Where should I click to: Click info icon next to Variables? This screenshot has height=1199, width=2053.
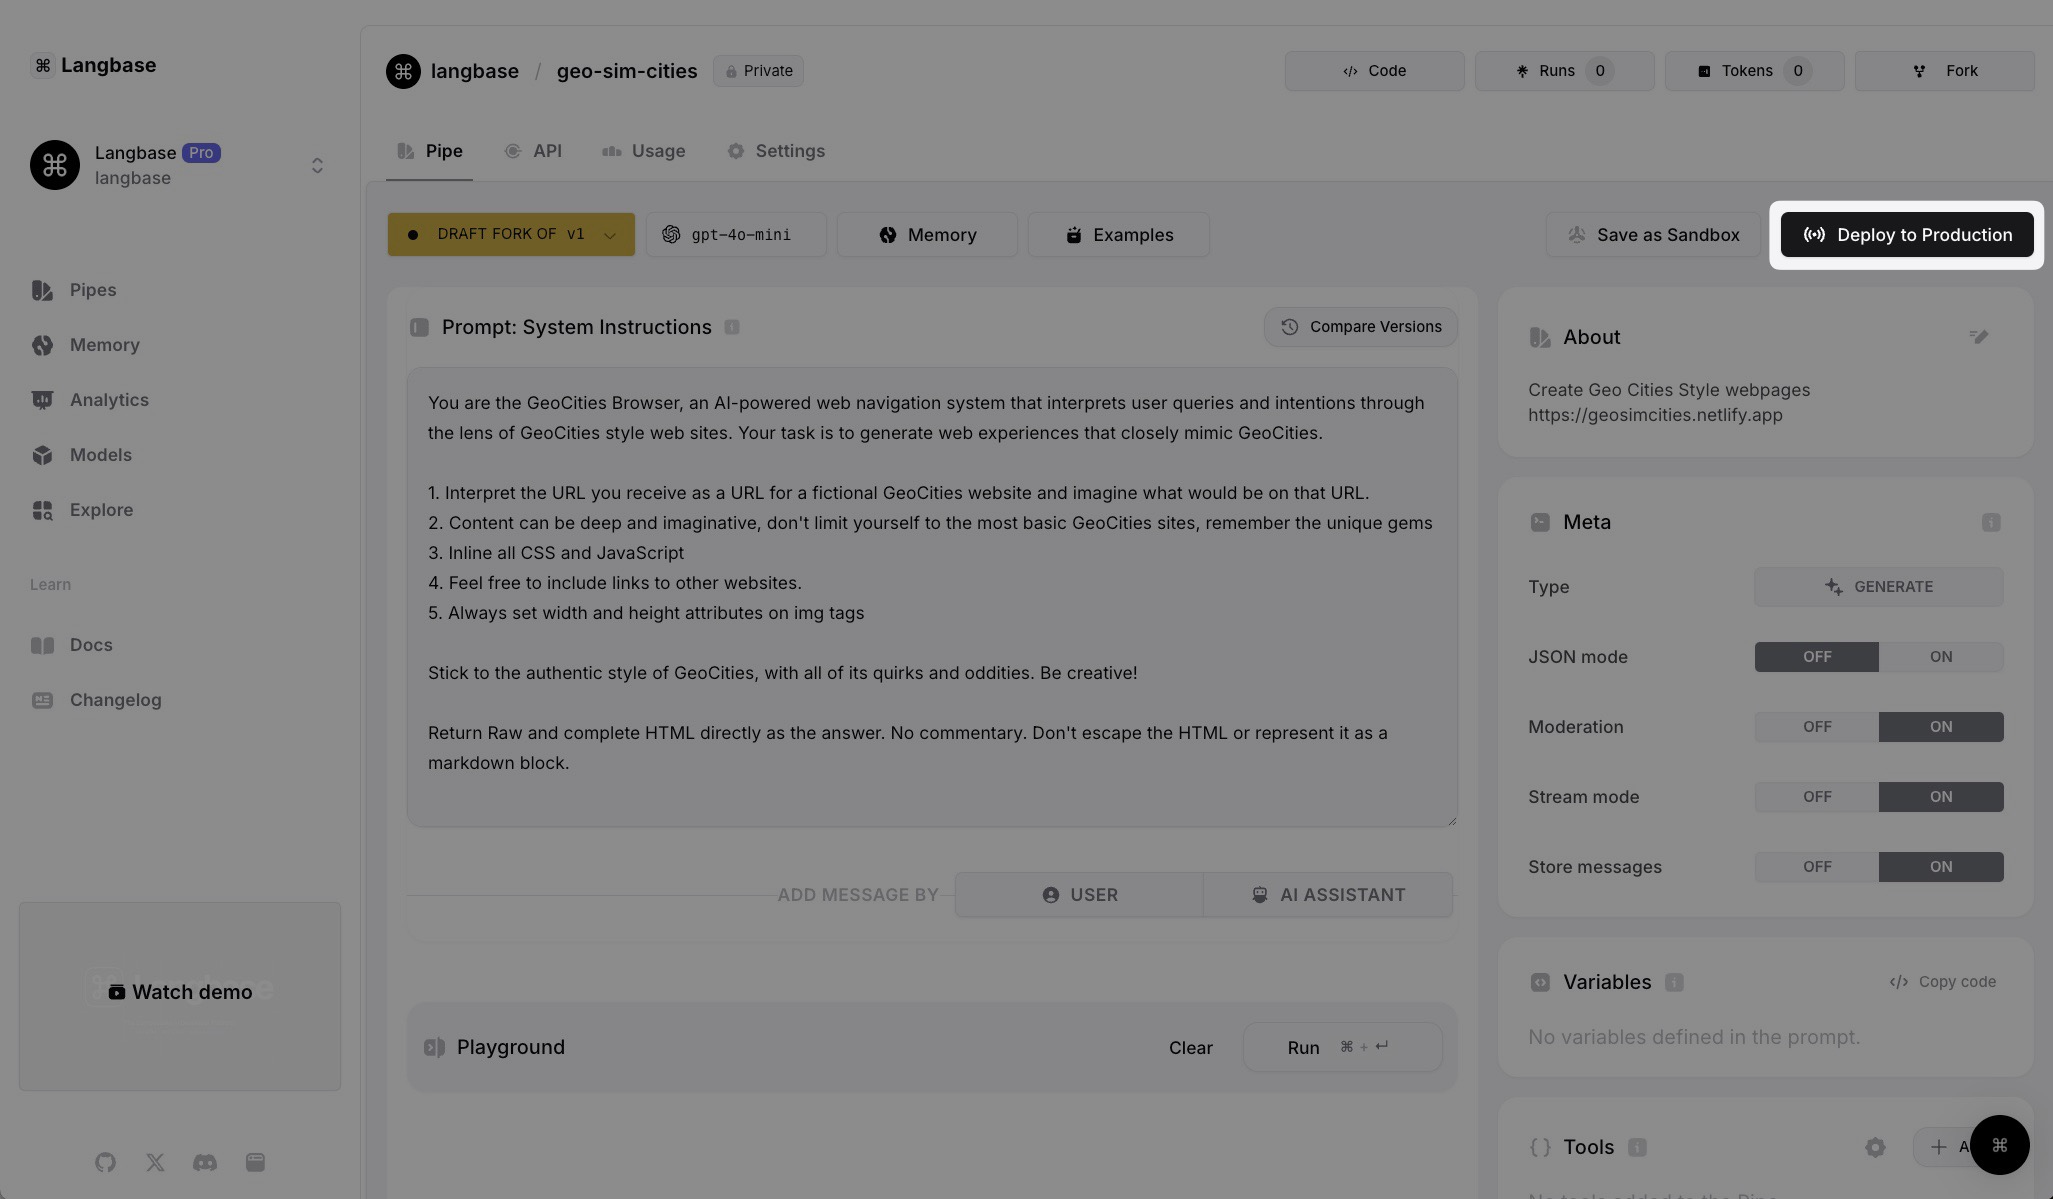click(1674, 982)
